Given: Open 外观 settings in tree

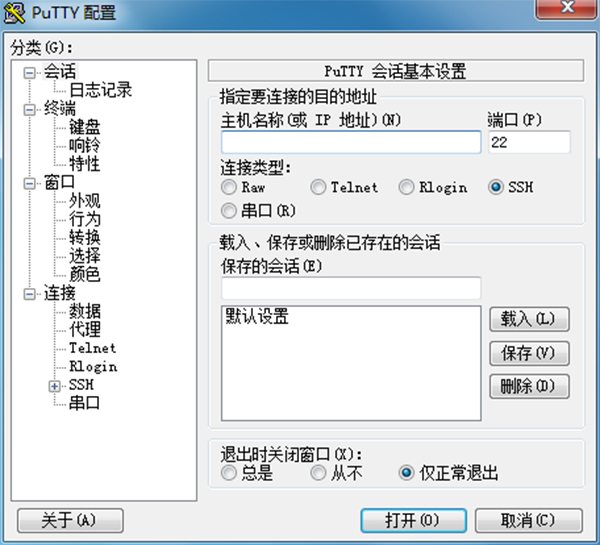Looking at the screenshot, I should (x=85, y=201).
